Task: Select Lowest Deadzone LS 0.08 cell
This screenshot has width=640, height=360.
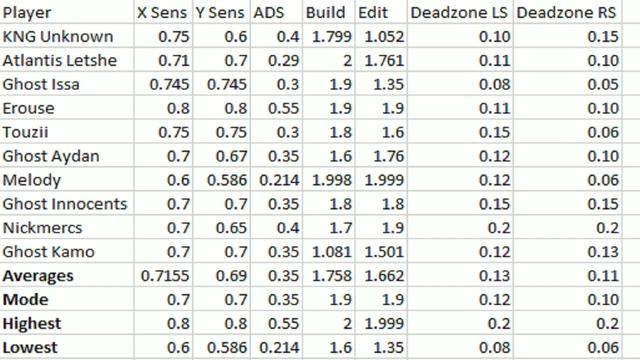Action: click(460, 347)
